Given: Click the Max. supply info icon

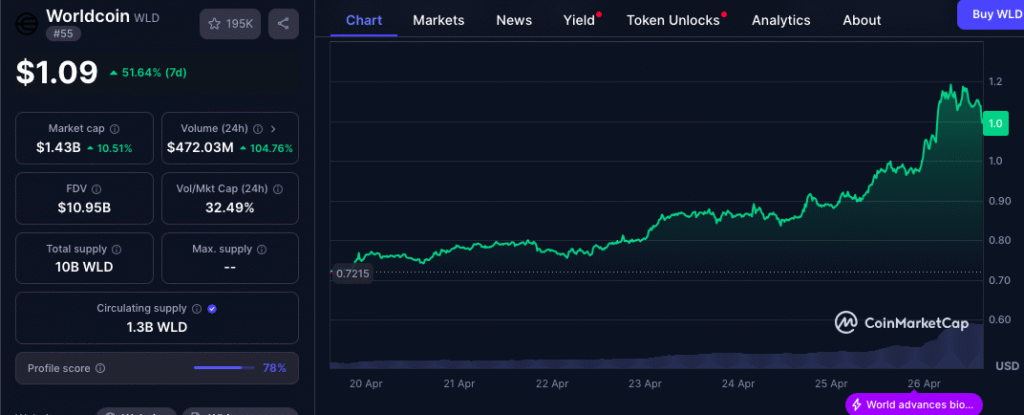Looking at the screenshot, I should click(x=262, y=249).
